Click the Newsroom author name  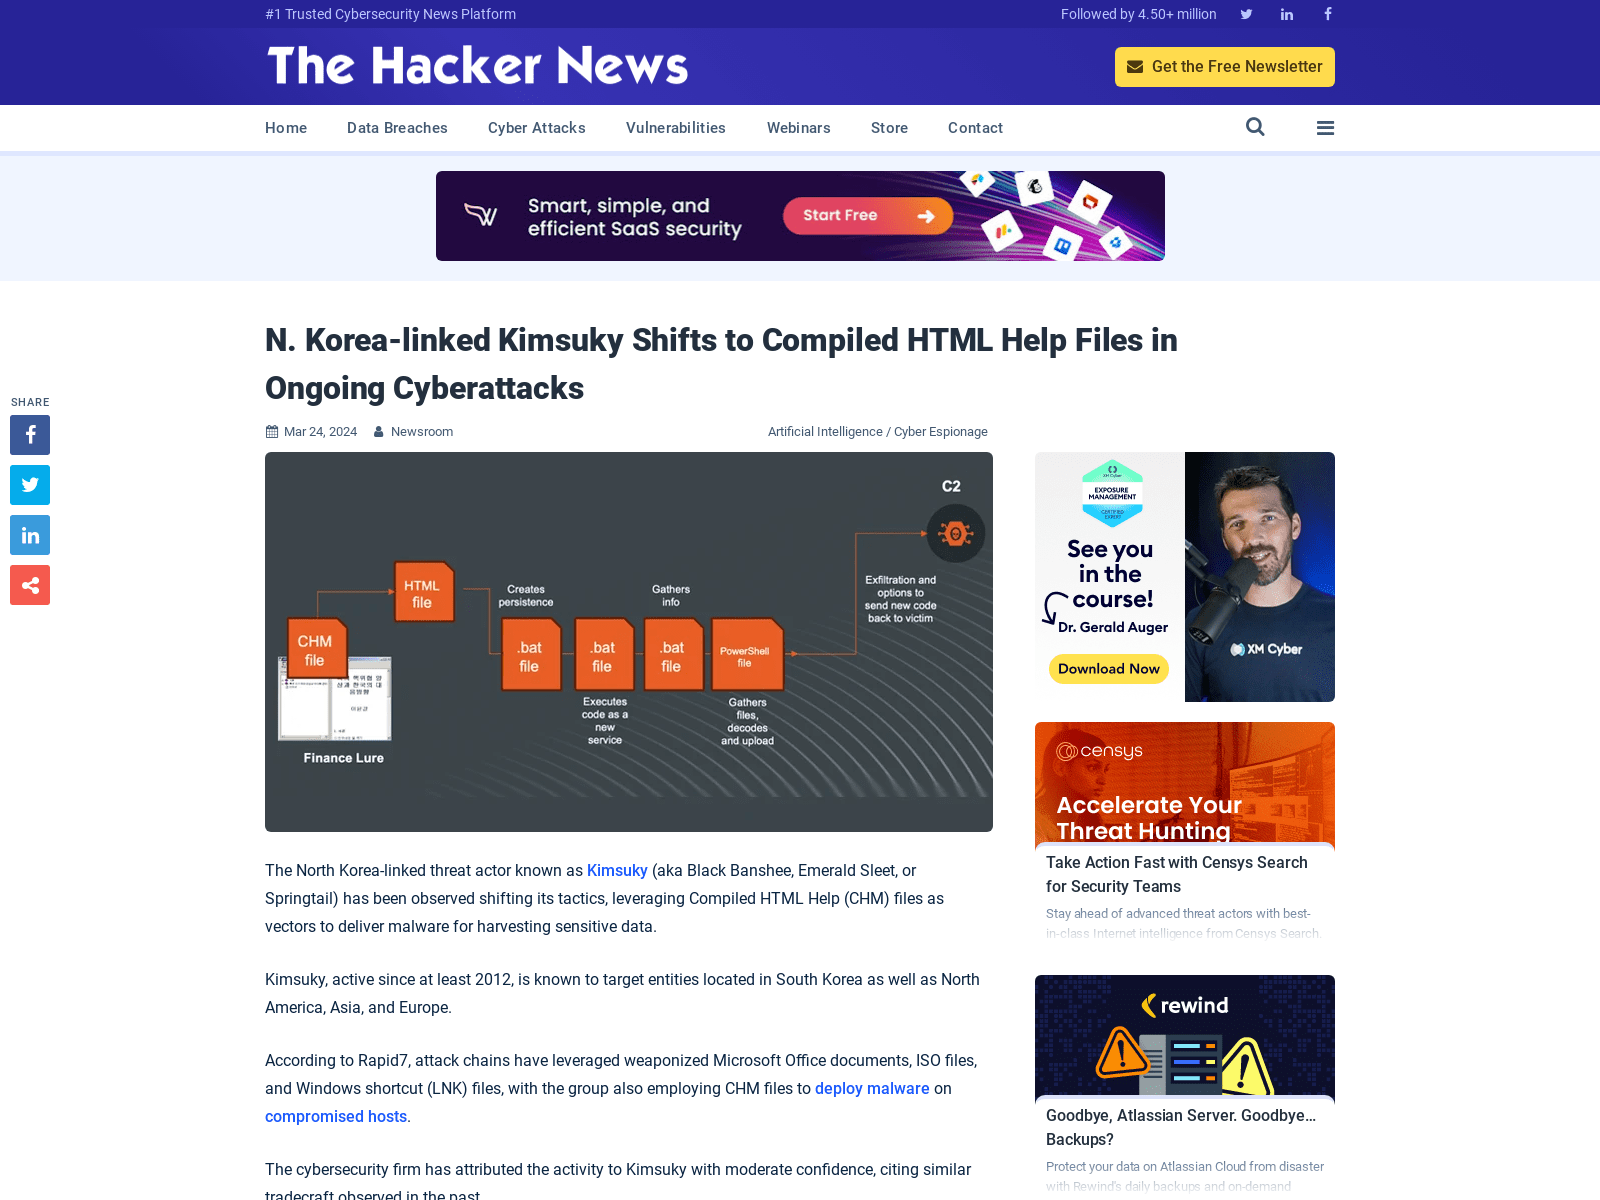(422, 432)
